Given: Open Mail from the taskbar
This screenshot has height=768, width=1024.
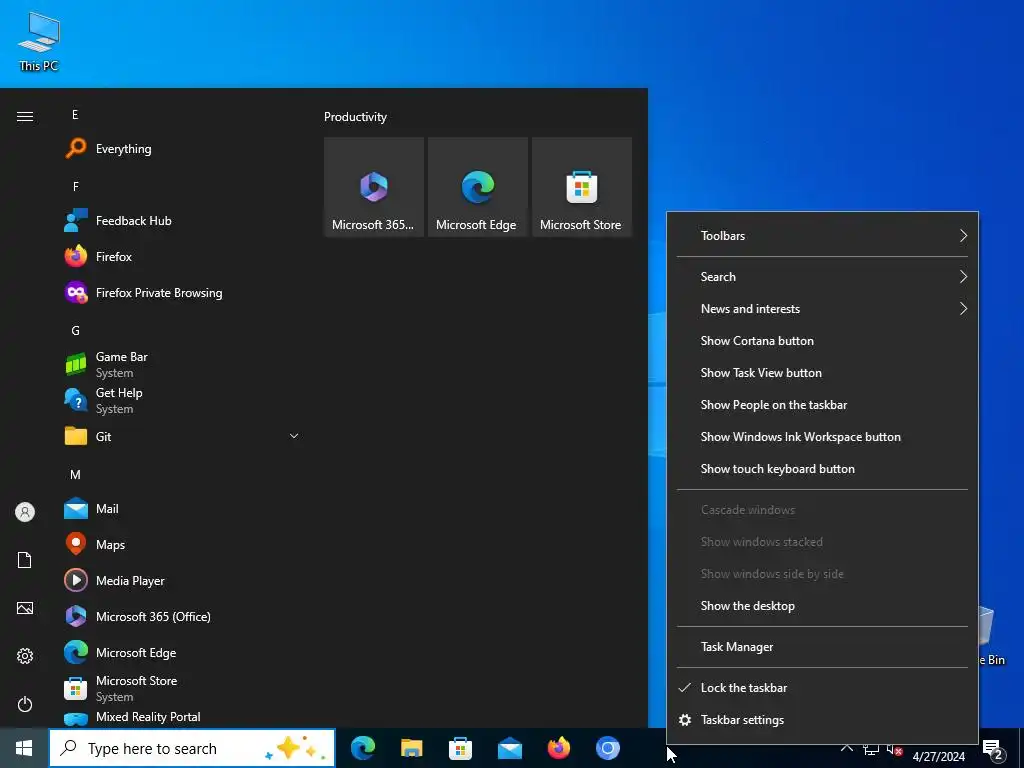Looking at the screenshot, I should click(x=510, y=748).
